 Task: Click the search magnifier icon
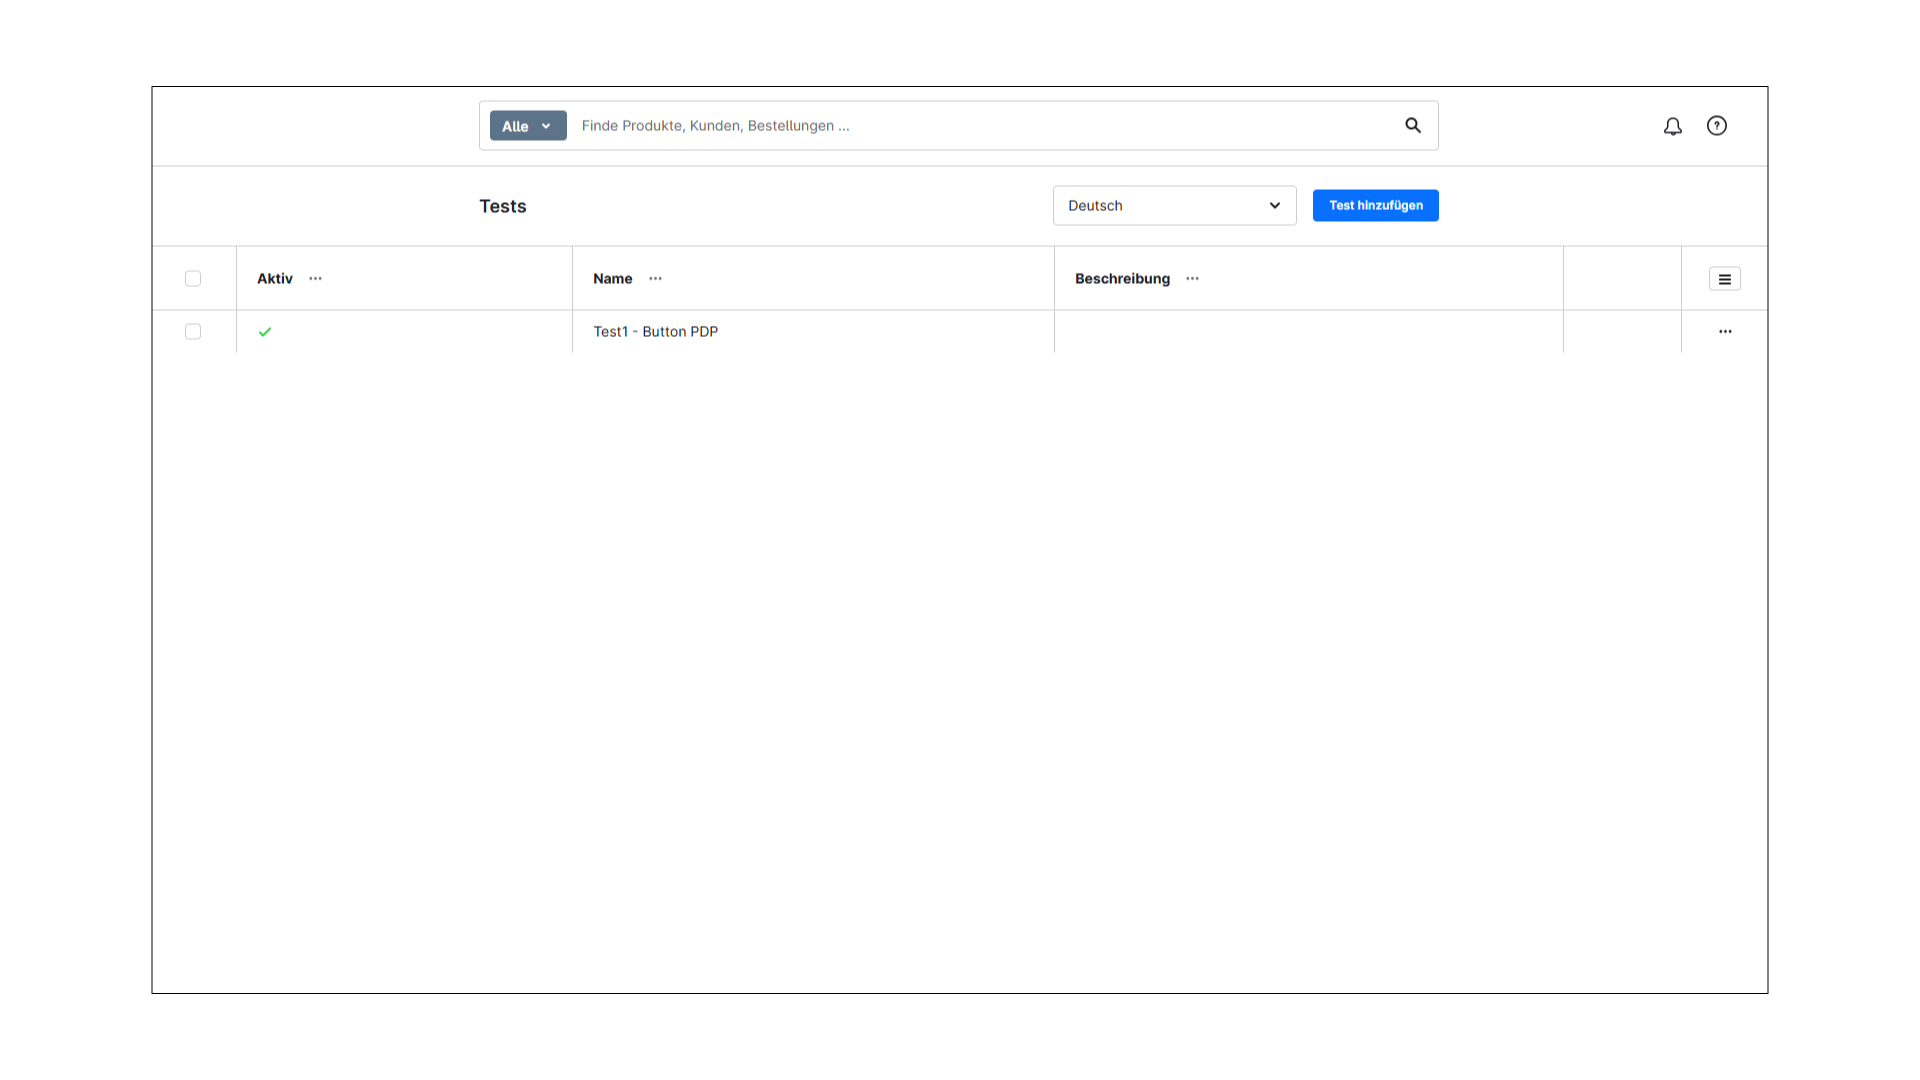1412,125
